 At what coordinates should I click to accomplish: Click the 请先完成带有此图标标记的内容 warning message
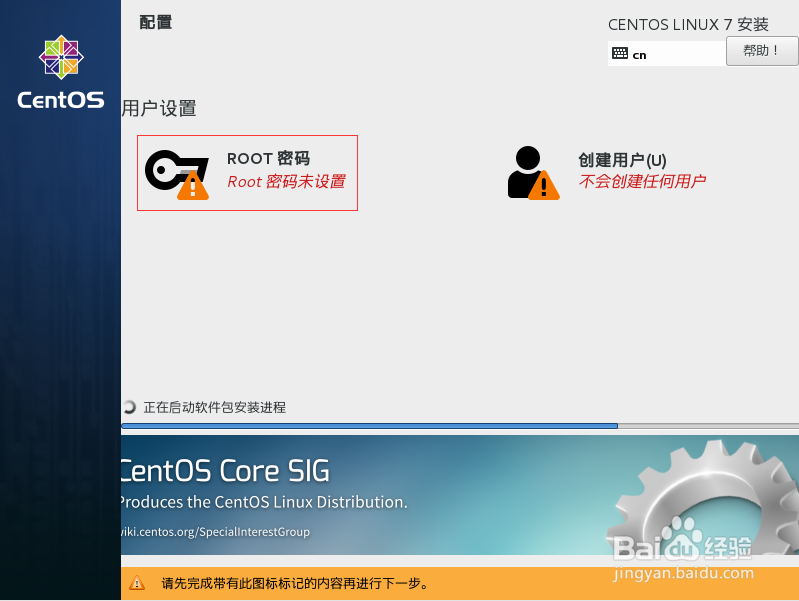295,583
